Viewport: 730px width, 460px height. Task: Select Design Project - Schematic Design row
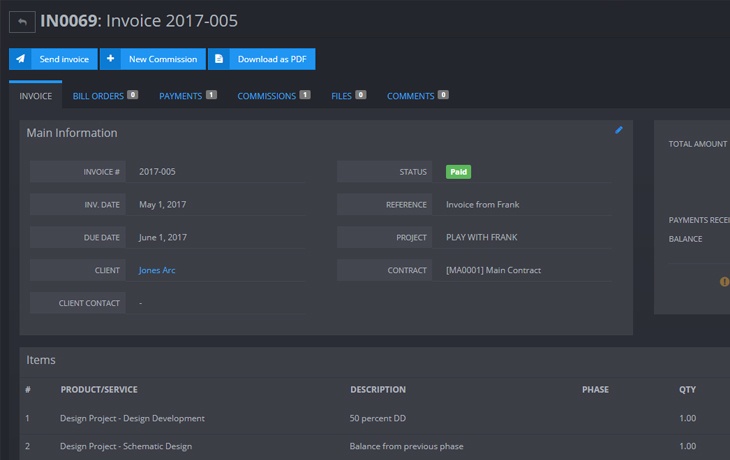(x=375, y=446)
